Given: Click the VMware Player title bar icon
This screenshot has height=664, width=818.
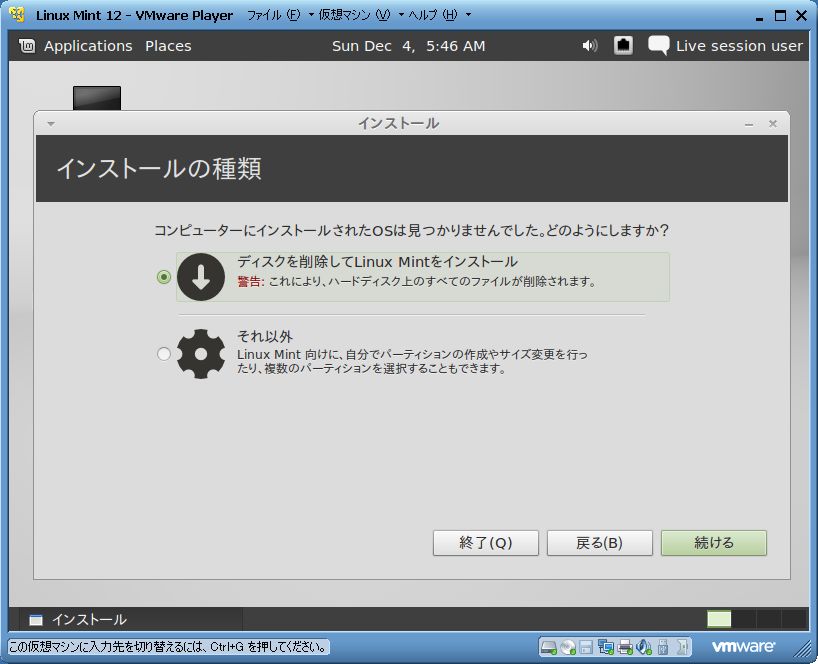Looking at the screenshot, I should coord(17,15).
